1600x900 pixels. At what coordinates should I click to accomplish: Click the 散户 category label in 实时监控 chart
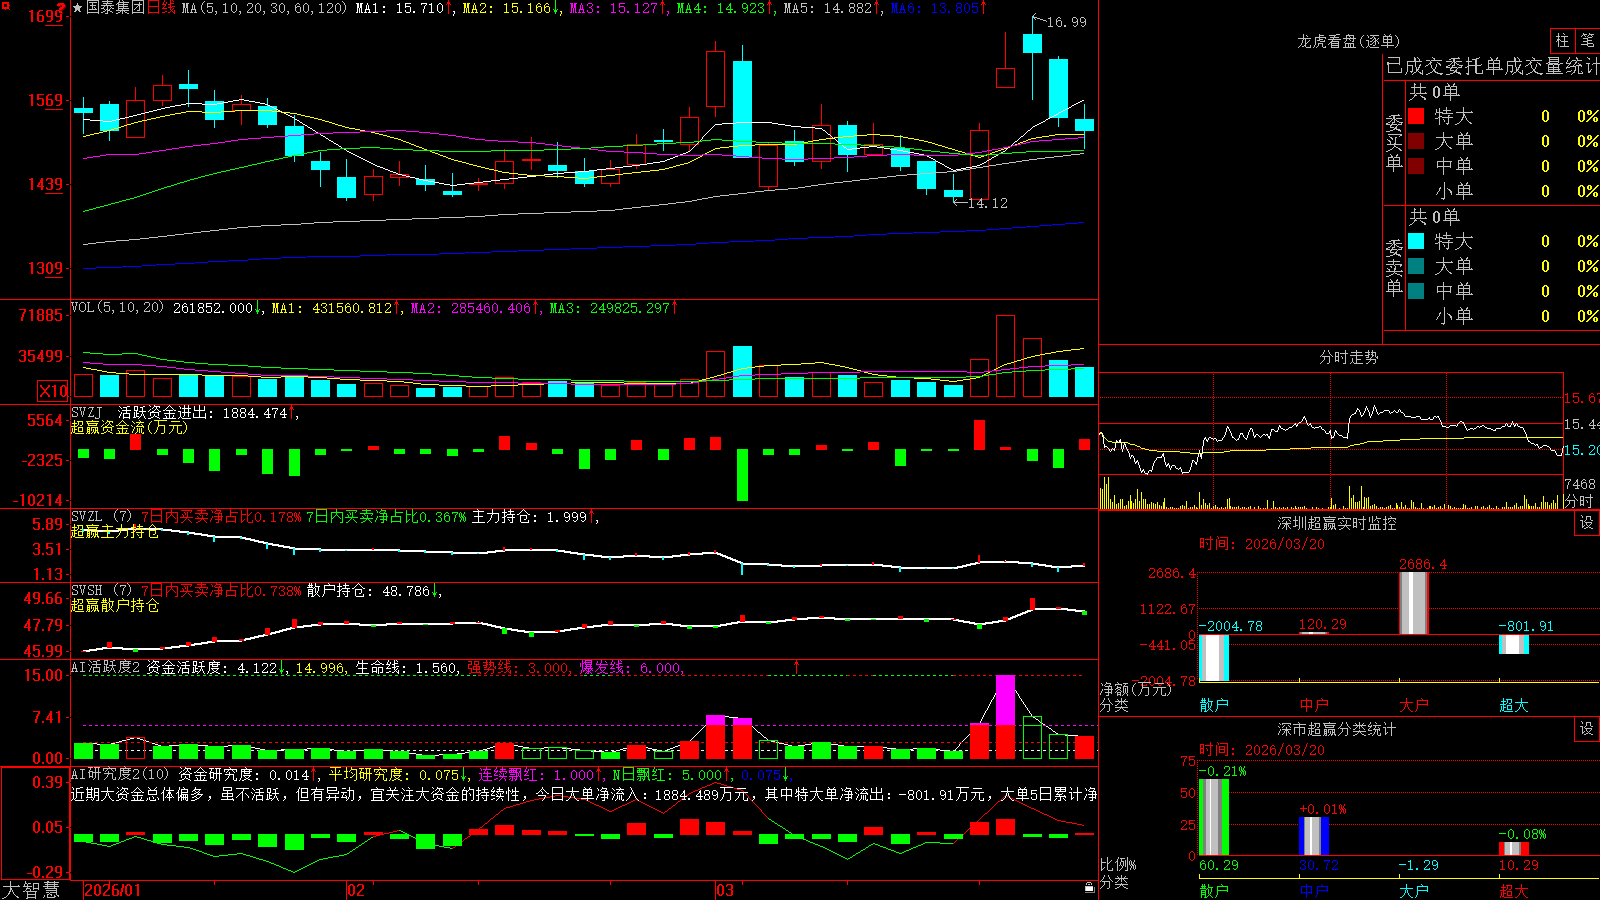click(x=1214, y=705)
